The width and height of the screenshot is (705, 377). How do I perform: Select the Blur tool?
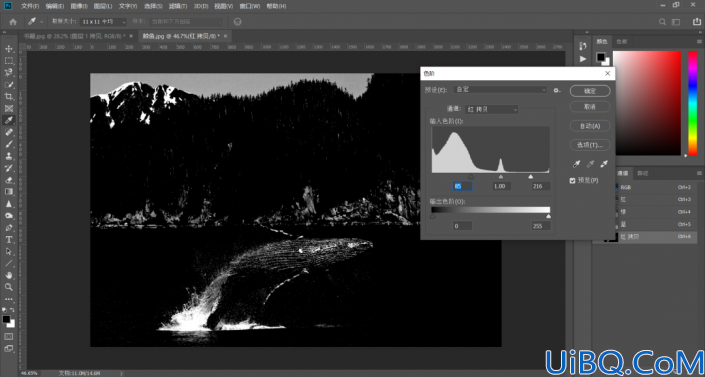pos(9,204)
